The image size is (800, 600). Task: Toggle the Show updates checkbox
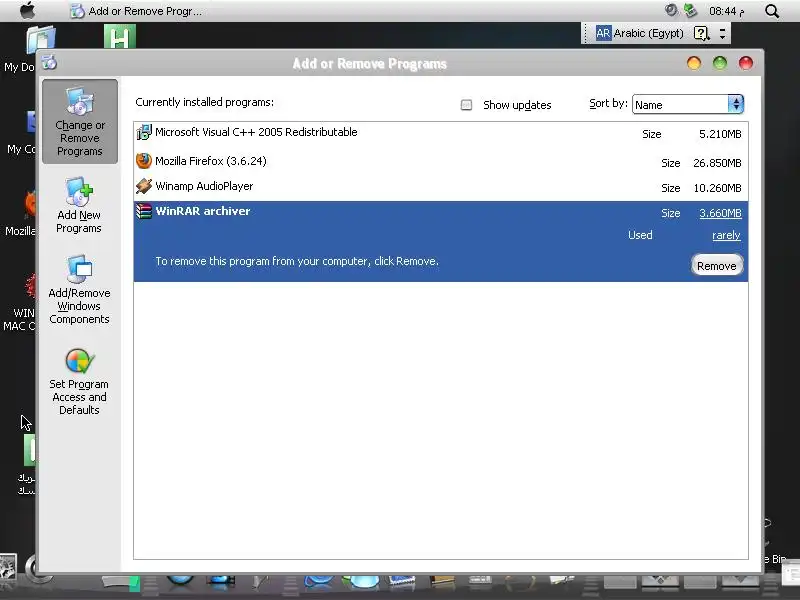pos(466,105)
